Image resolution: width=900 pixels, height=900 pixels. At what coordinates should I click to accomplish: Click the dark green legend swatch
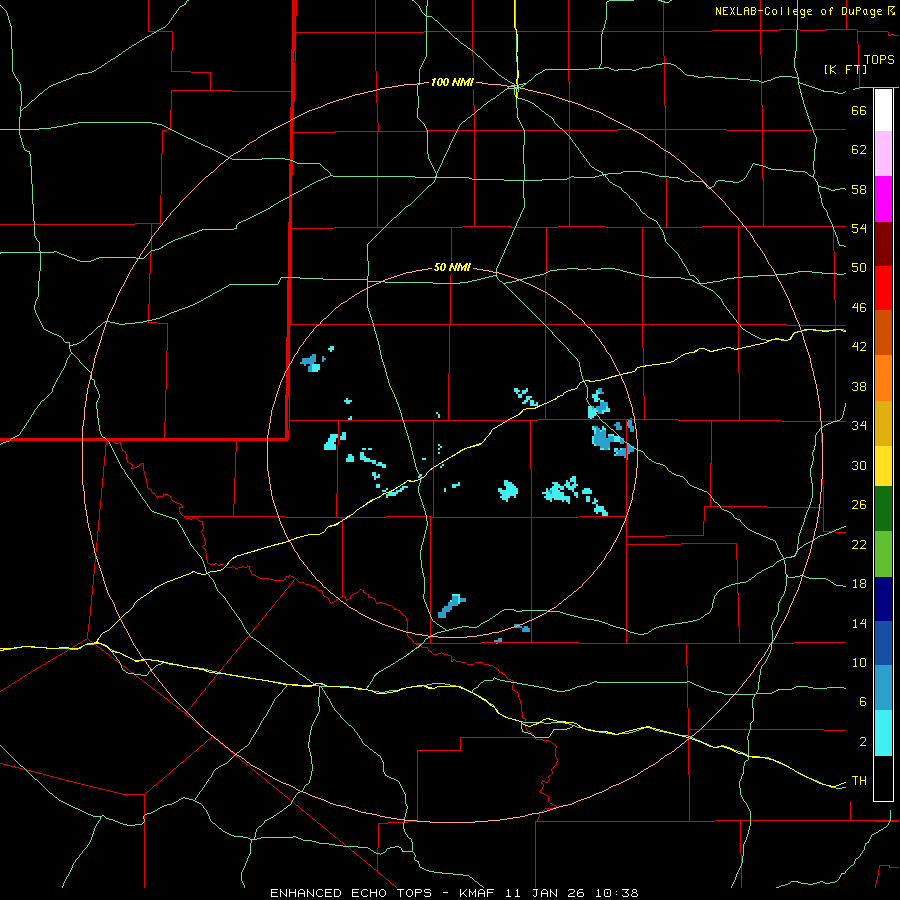tap(883, 509)
